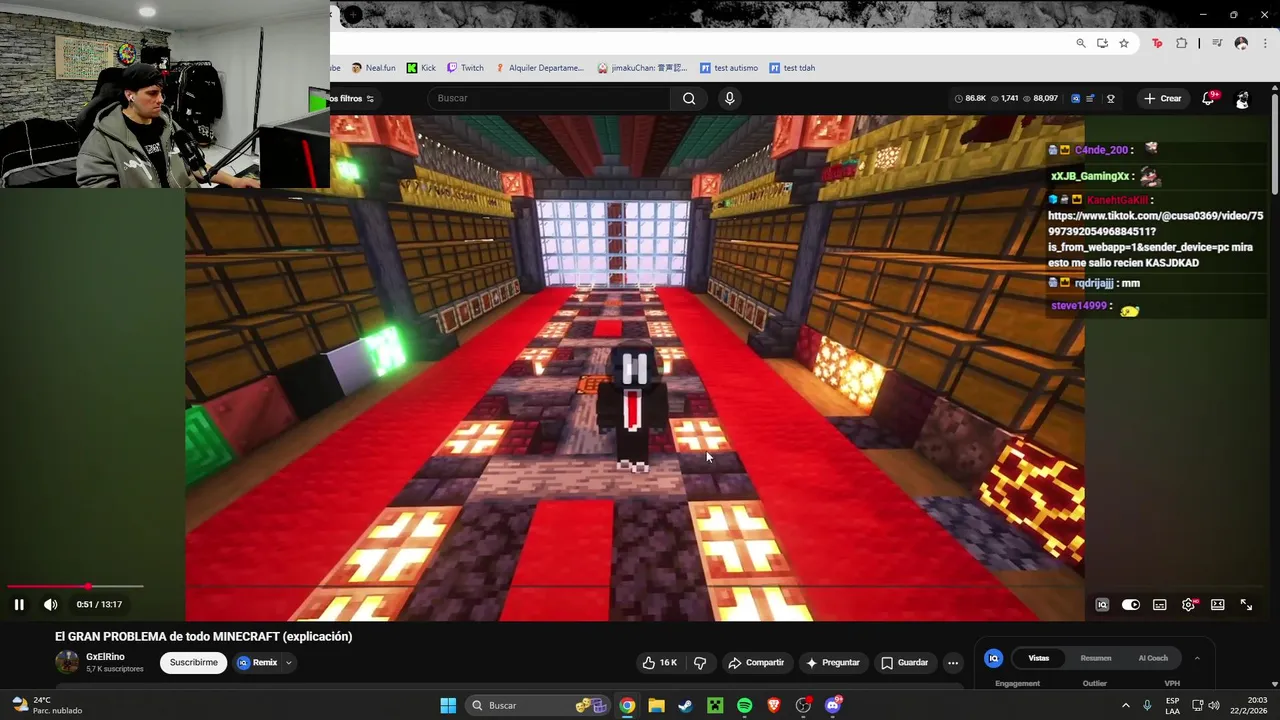Open GxElRino channel name link
The image size is (1280, 720).
pos(105,657)
